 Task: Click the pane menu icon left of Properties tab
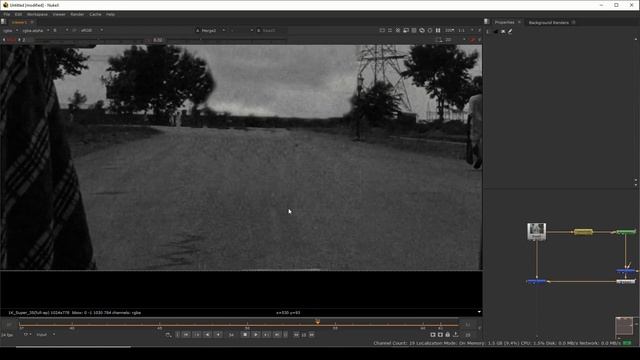pos(487,22)
